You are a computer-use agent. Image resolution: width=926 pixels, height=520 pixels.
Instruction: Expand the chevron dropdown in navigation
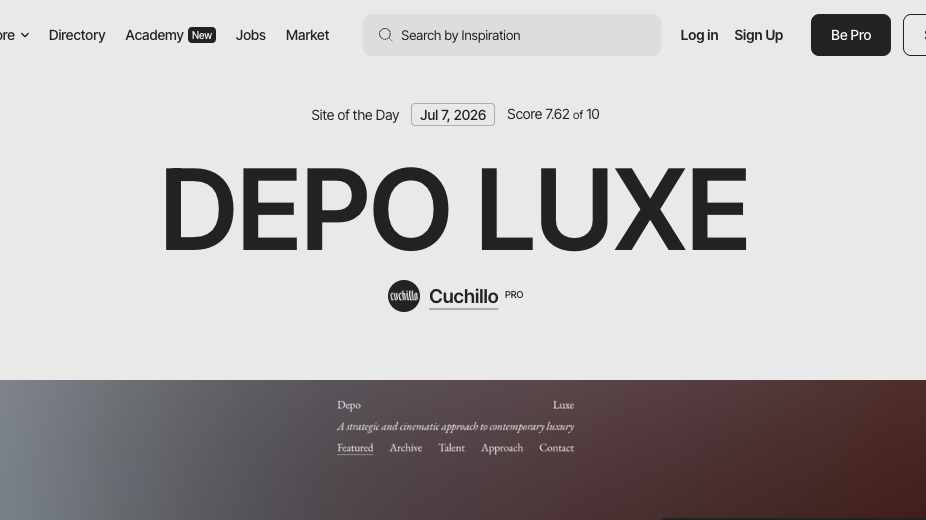[x=25, y=35]
